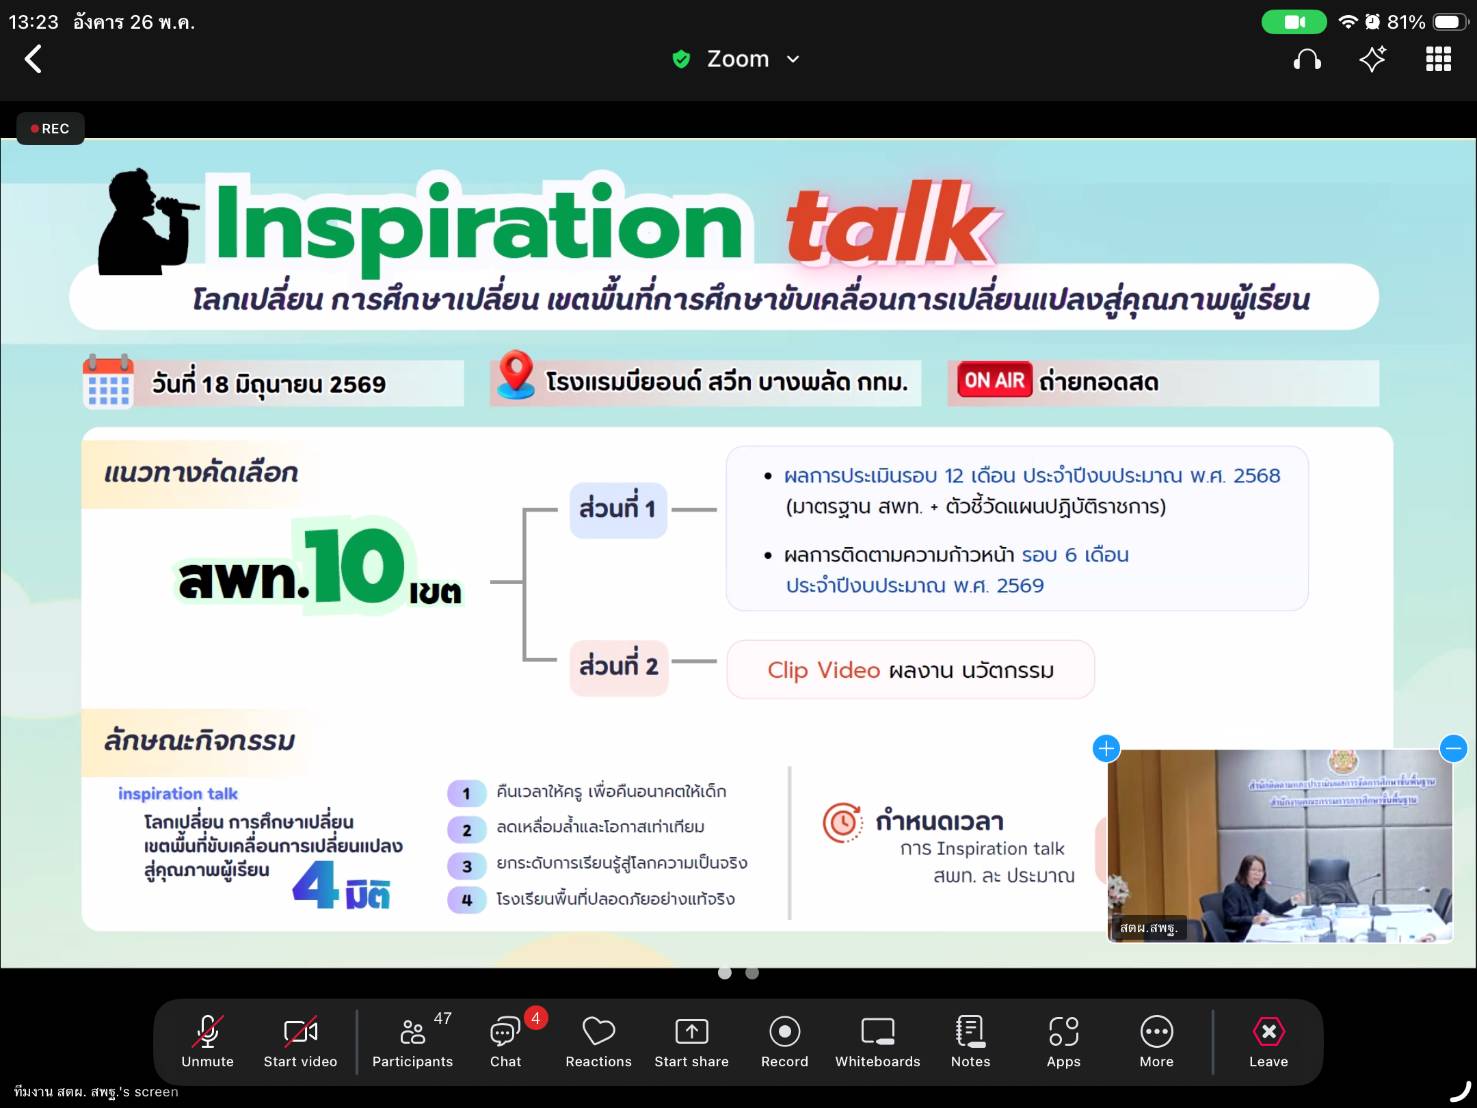Open Reactions heart menu
The image size is (1477, 1108).
point(598,1041)
